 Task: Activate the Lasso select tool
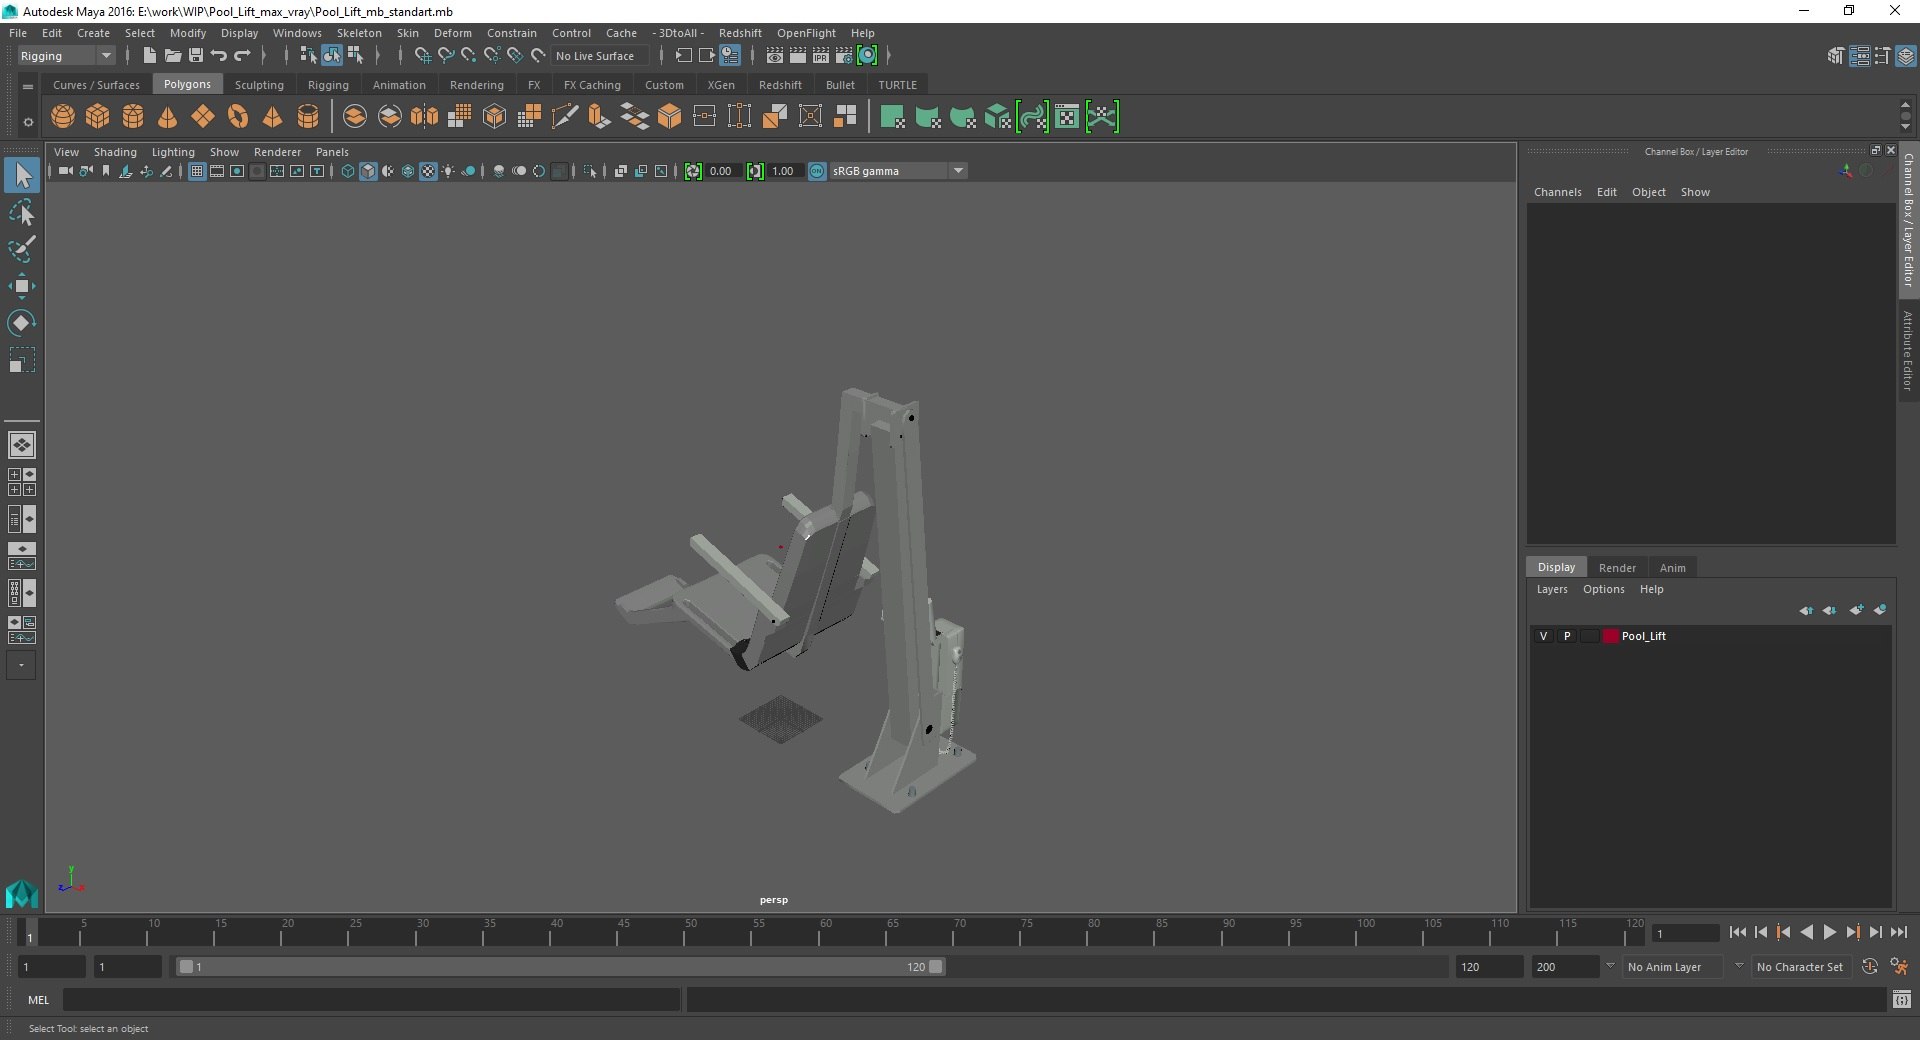pyautogui.click(x=21, y=213)
